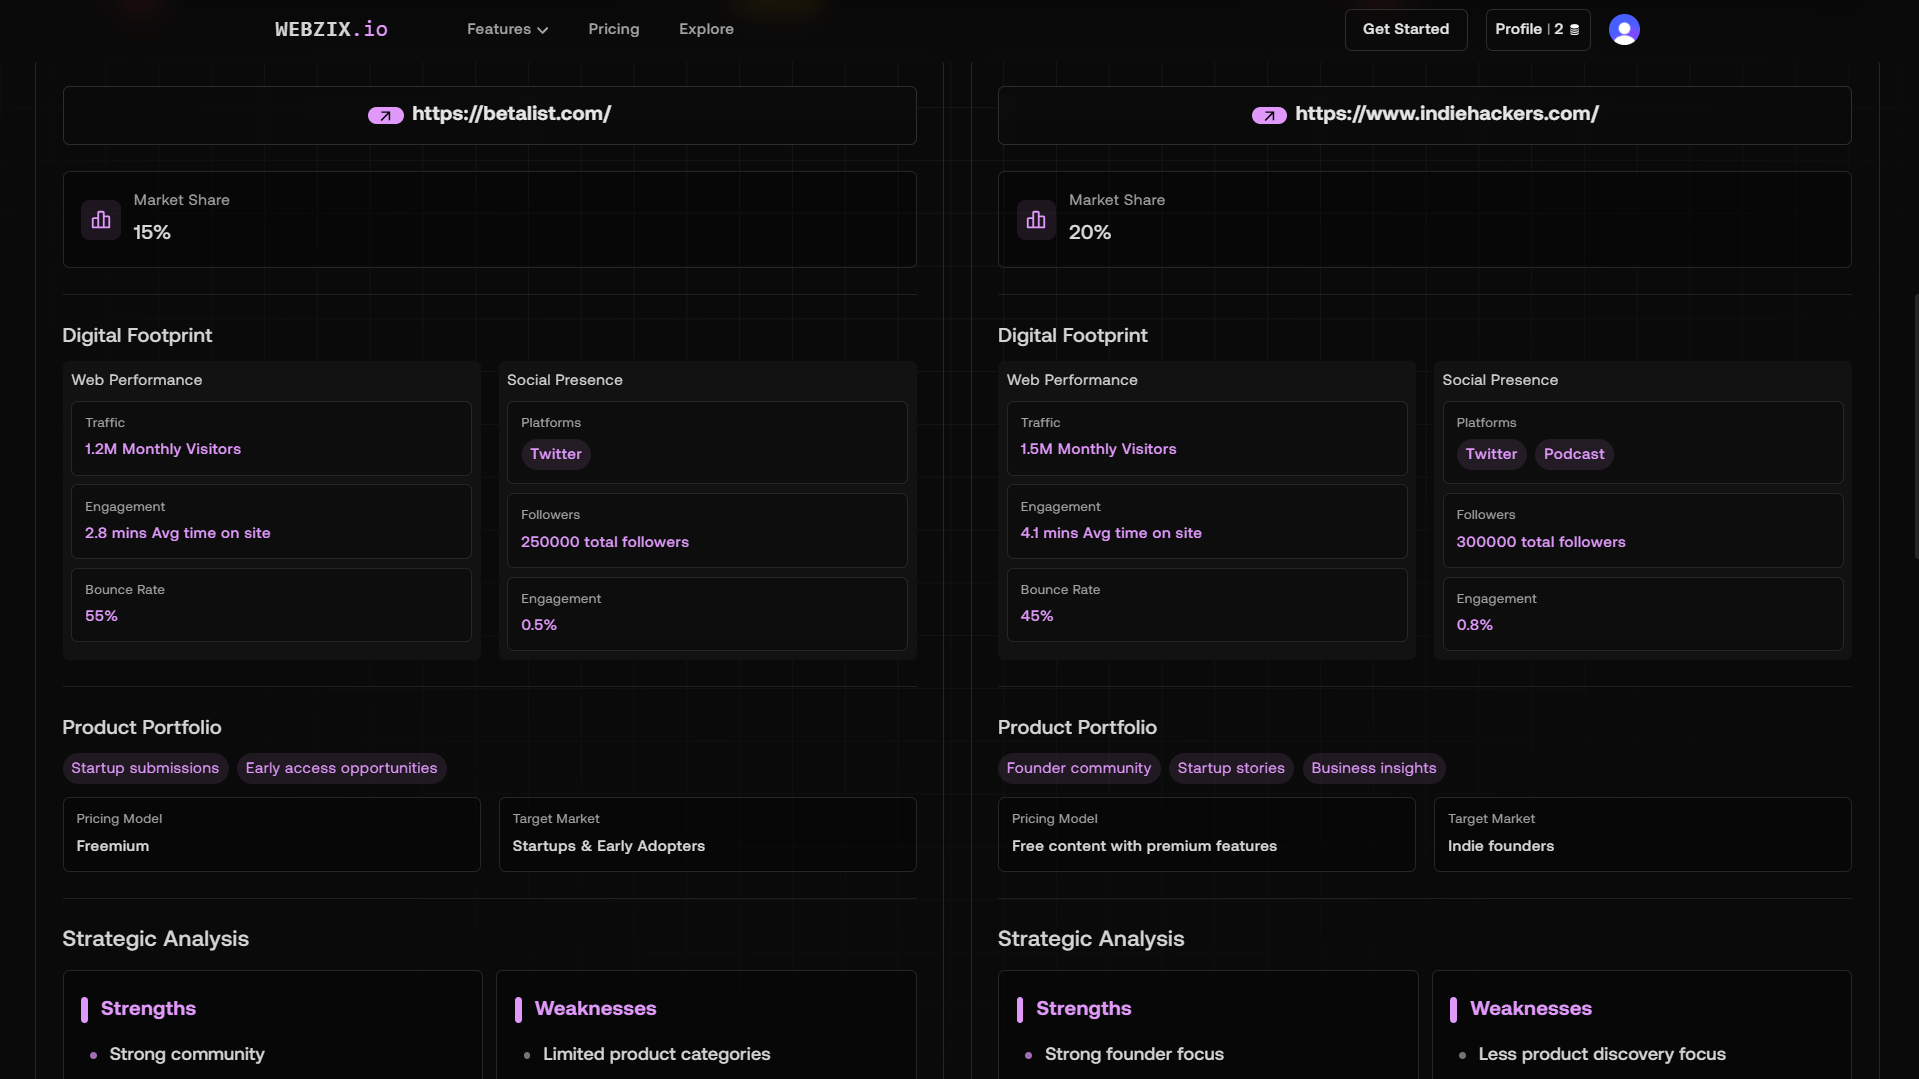Open the Pricing page
The height and width of the screenshot is (1079, 1919).
(614, 29)
